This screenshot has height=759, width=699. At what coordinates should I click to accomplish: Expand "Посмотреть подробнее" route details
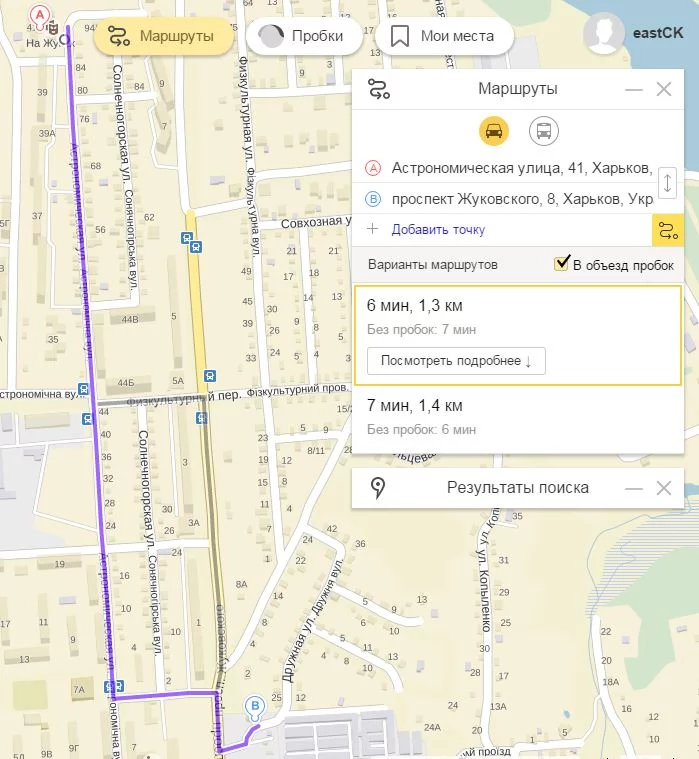coord(456,361)
